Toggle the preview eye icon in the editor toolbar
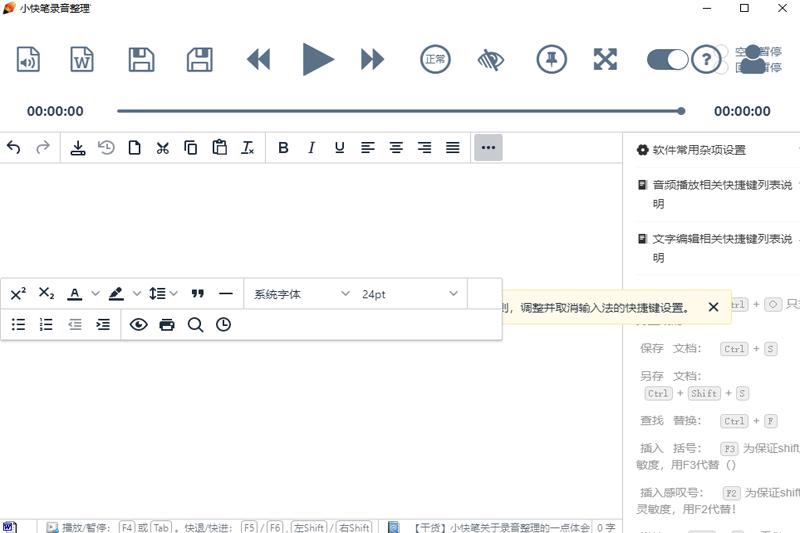800x533 pixels. click(x=138, y=324)
